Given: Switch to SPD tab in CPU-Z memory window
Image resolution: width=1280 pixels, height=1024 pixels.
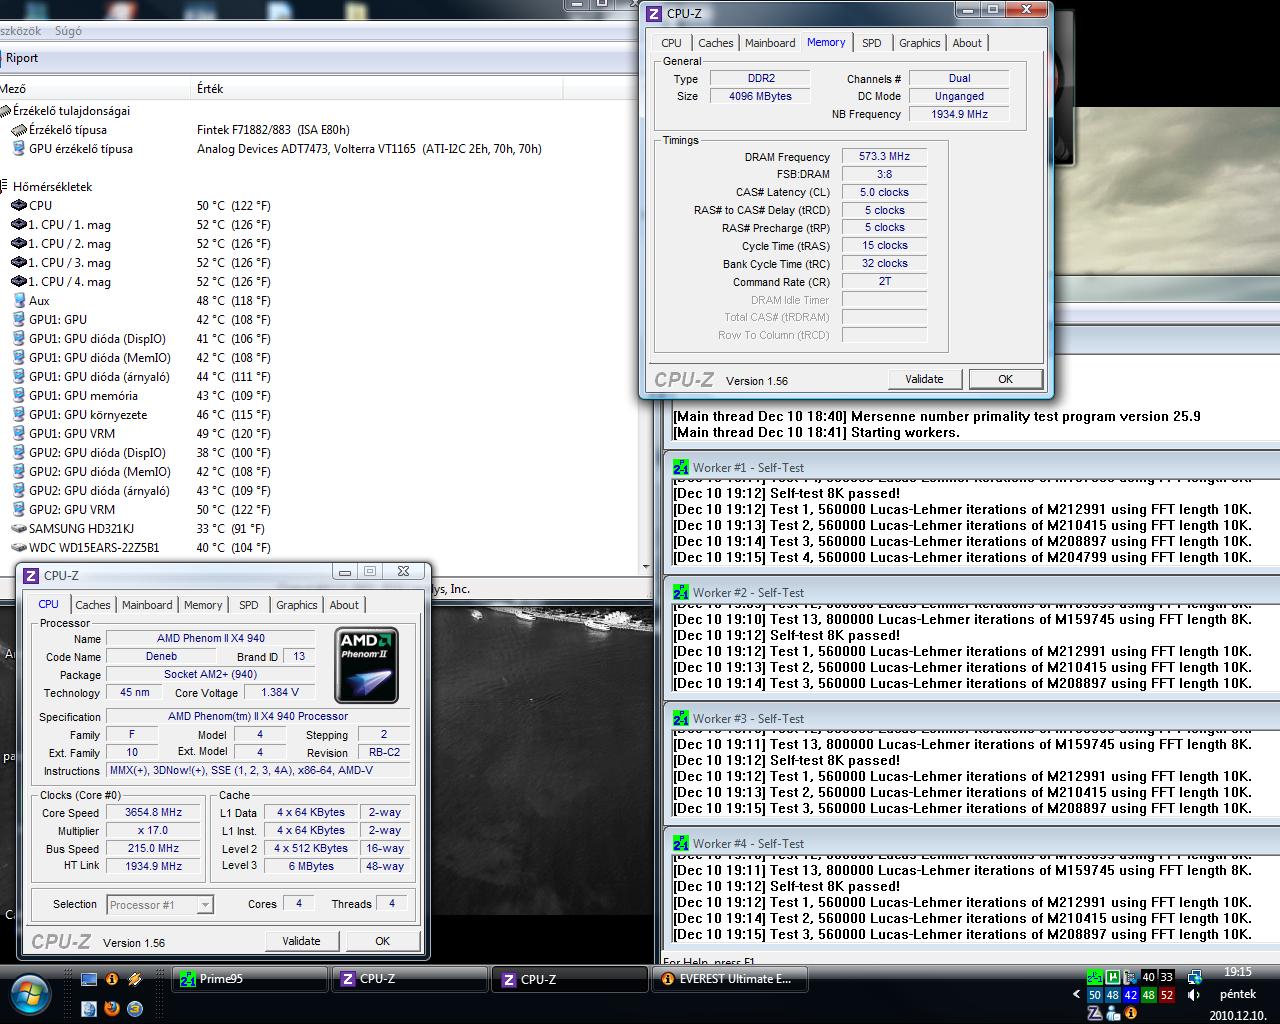Looking at the screenshot, I should (x=872, y=43).
